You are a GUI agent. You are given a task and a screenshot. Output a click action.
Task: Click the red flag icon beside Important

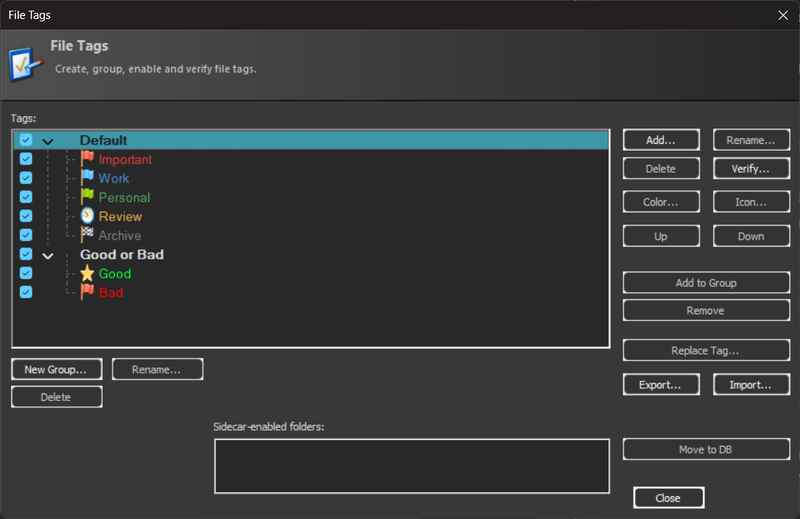click(87, 159)
